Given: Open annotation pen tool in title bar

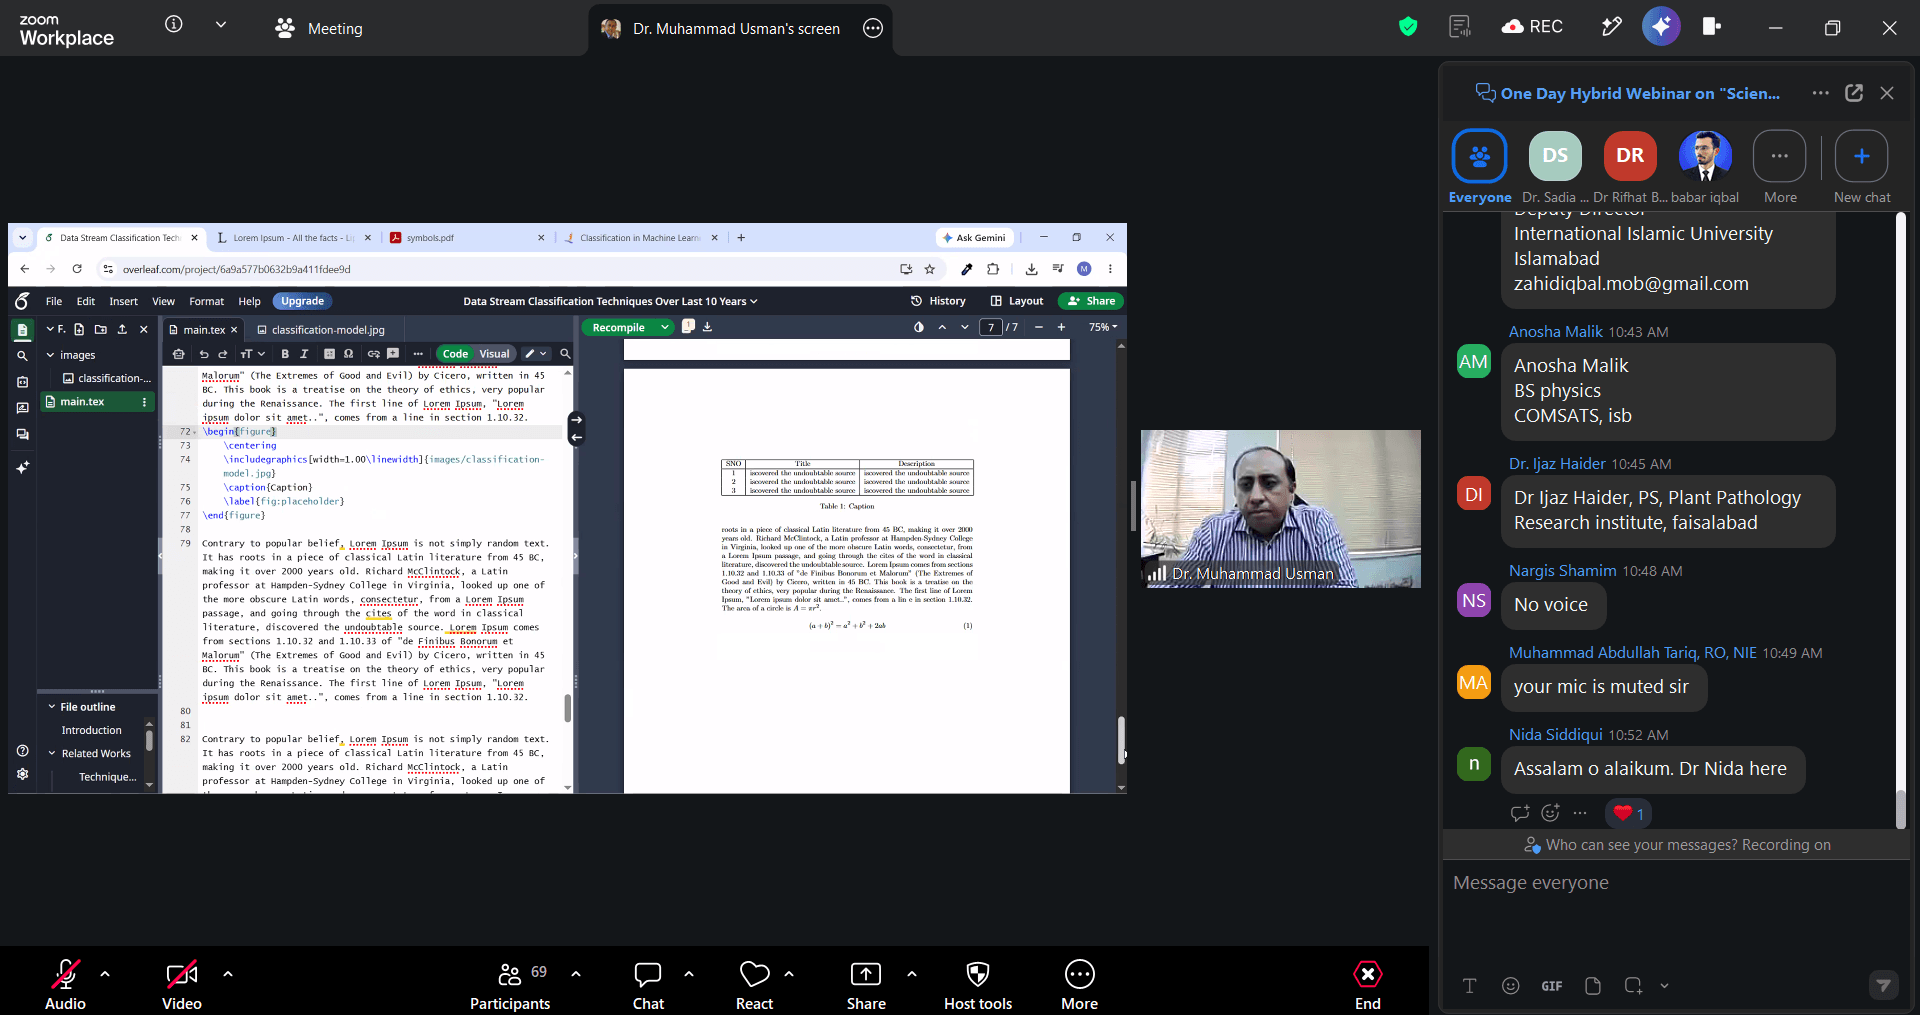Looking at the screenshot, I should (1611, 27).
